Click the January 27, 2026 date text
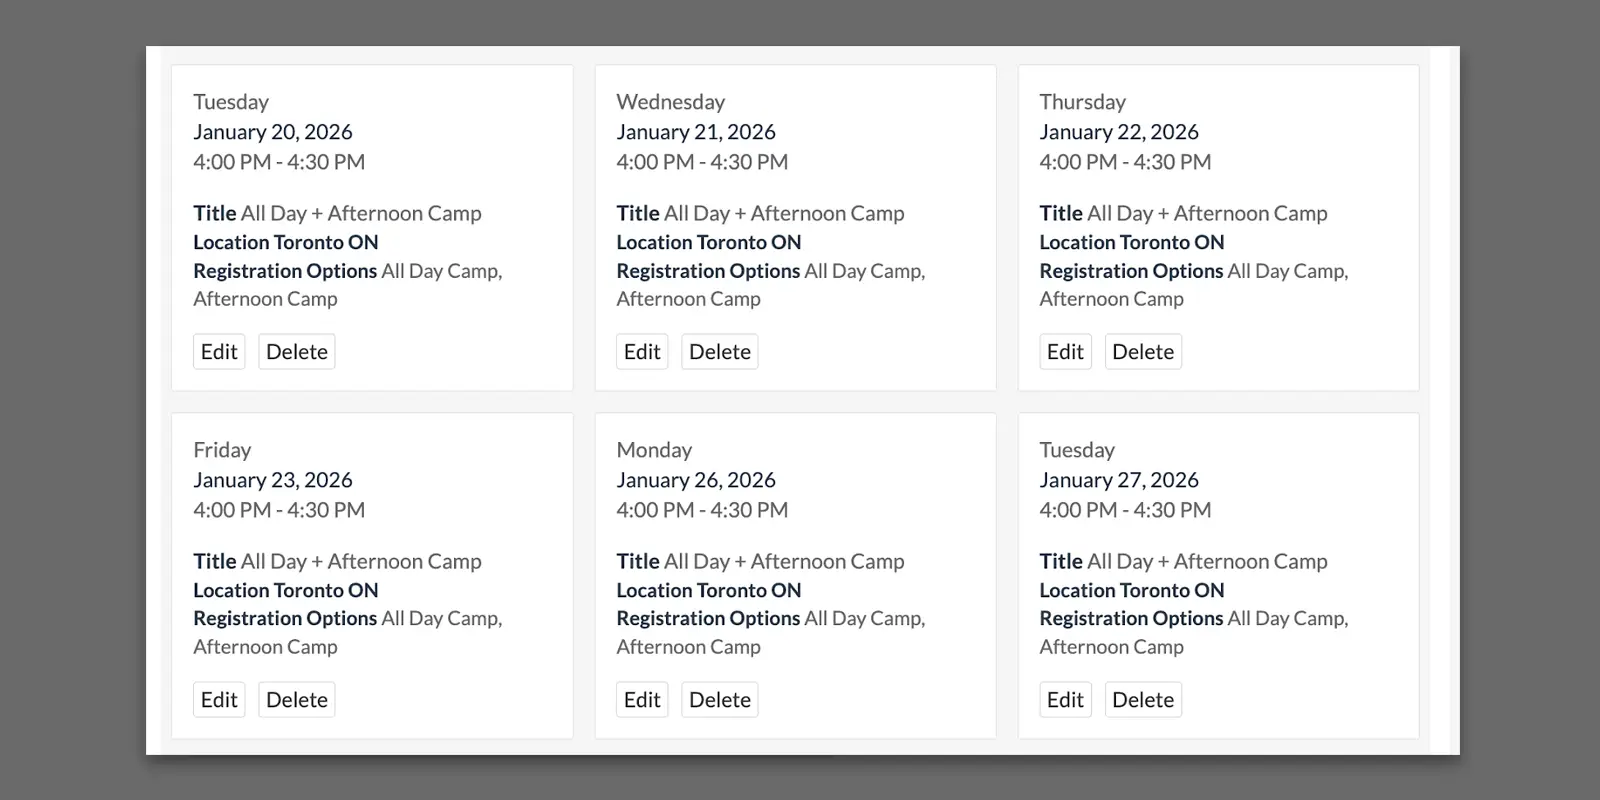 pyautogui.click(x=1119, y=480)
